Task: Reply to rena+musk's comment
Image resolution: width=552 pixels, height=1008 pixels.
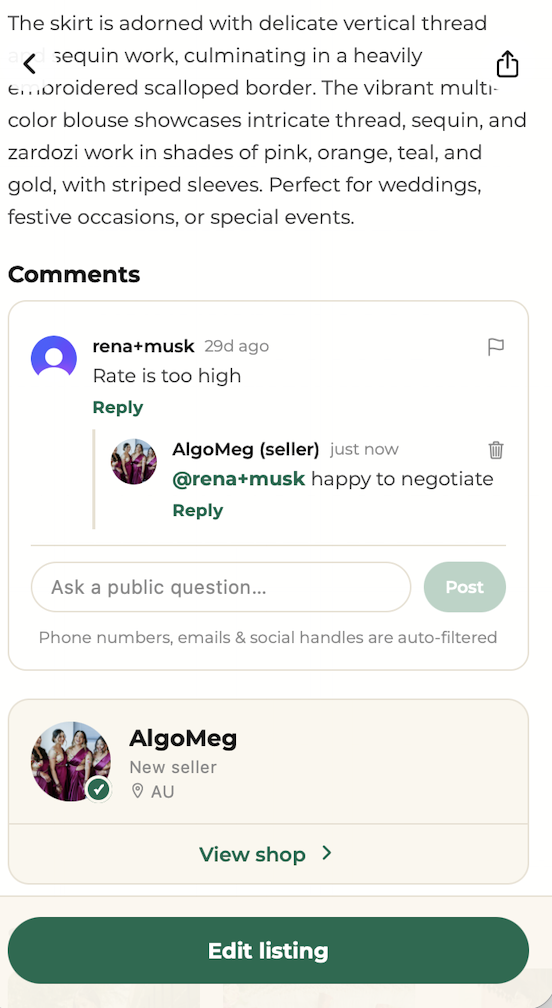Action: [118, 408]
